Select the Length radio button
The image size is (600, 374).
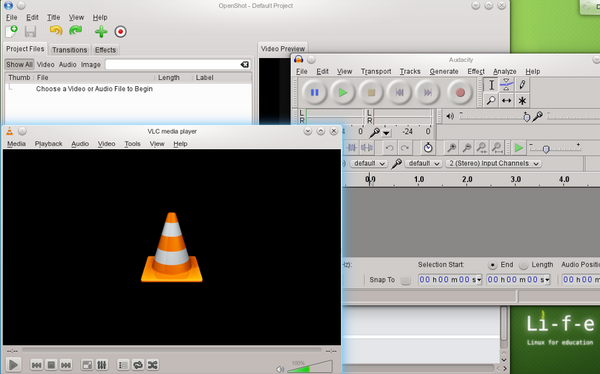pos(523,265)
